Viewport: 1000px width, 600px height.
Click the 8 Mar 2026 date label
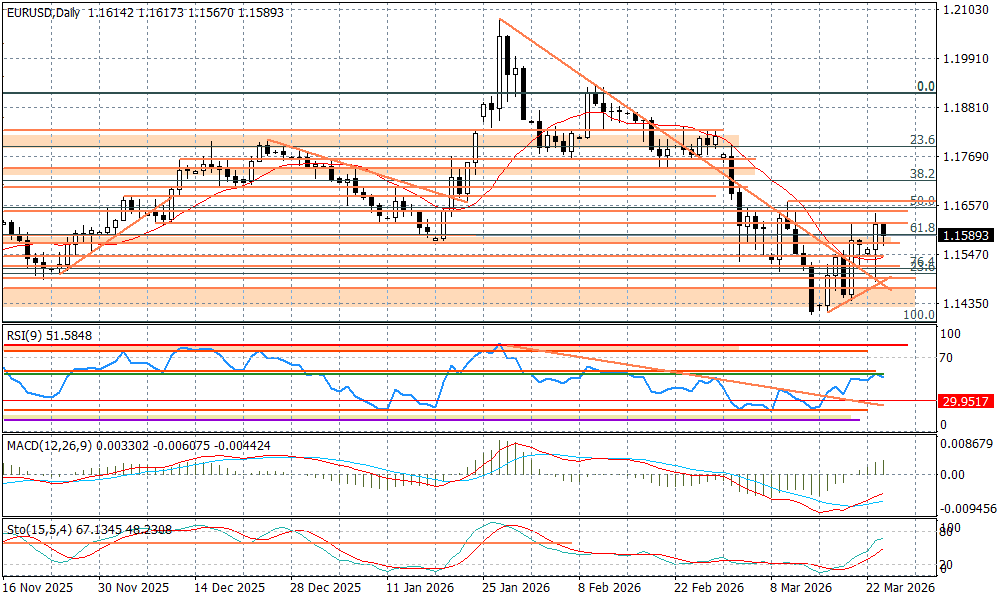(x=800, y=588)
